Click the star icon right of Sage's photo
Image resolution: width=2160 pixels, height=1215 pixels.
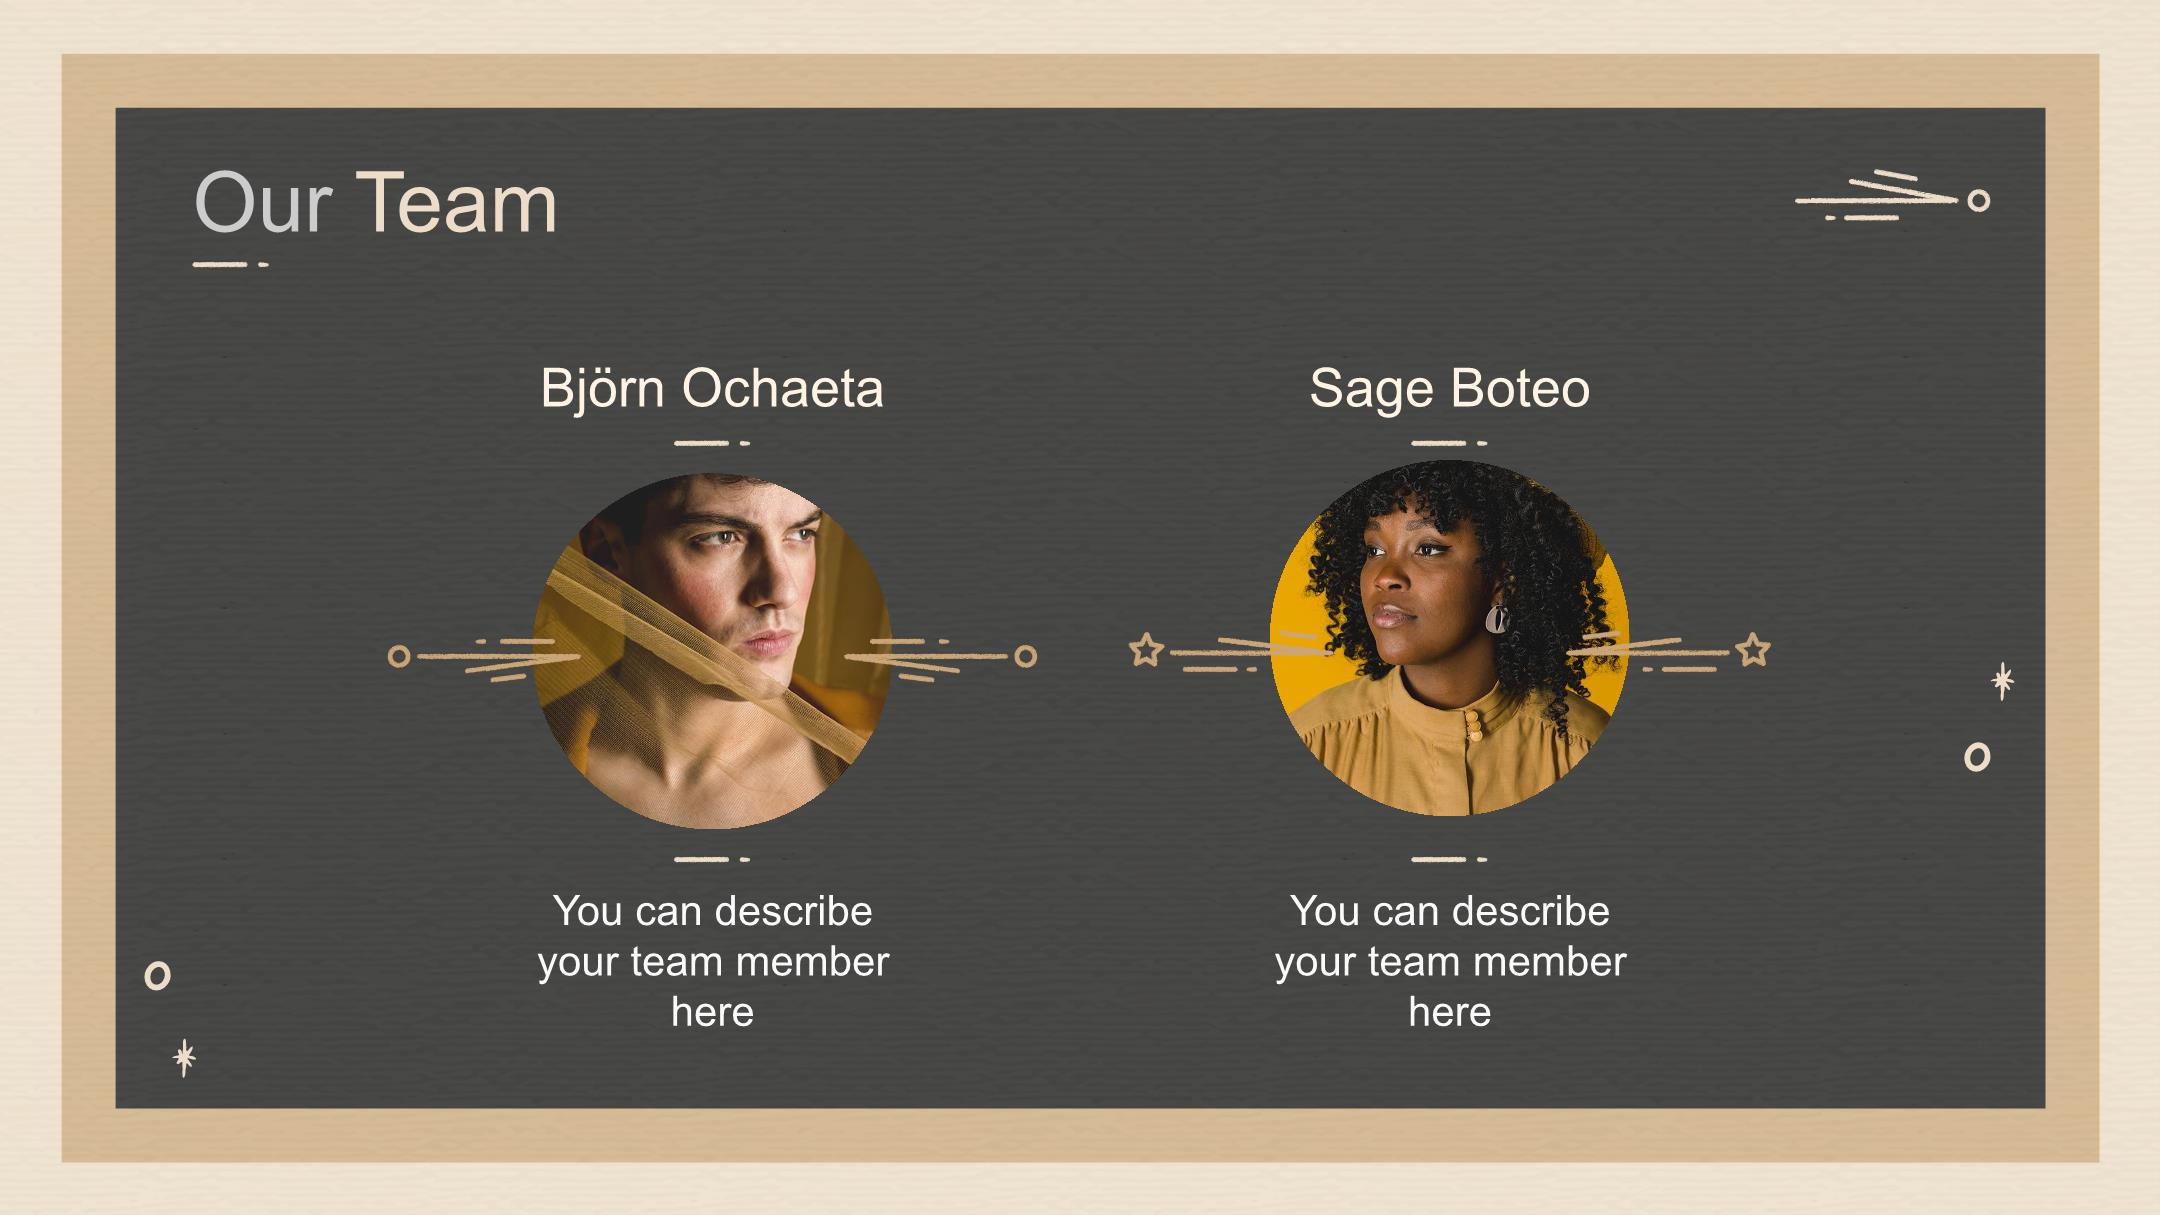pos(1752,650)
